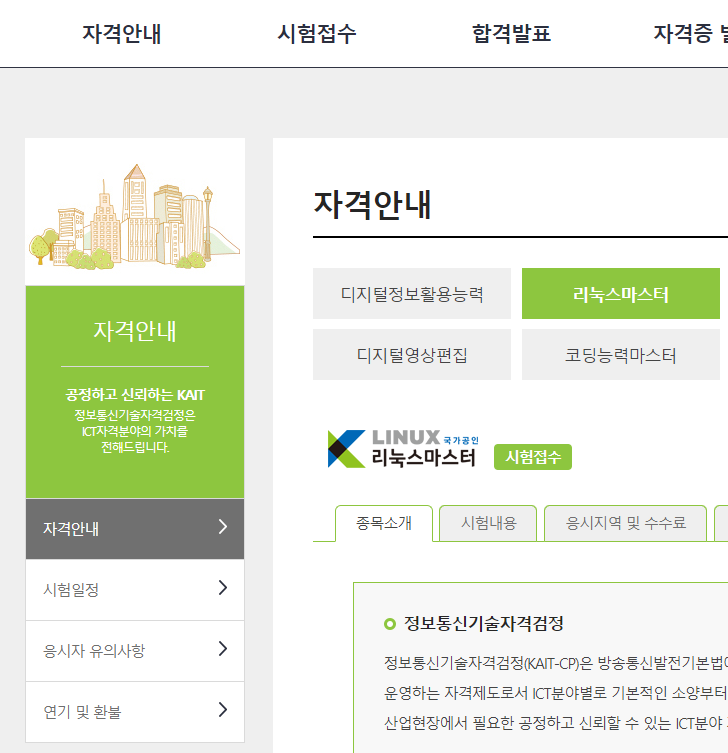Open 연기 및 환불 in the sidebar menu

pyautogui.click(x=135, y=712)
